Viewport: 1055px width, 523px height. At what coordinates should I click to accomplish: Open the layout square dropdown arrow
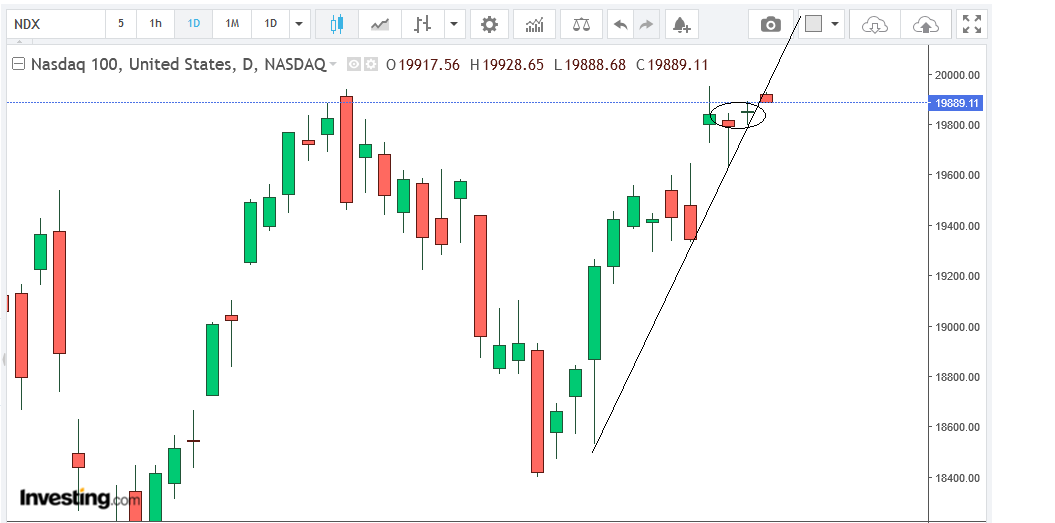835,23
